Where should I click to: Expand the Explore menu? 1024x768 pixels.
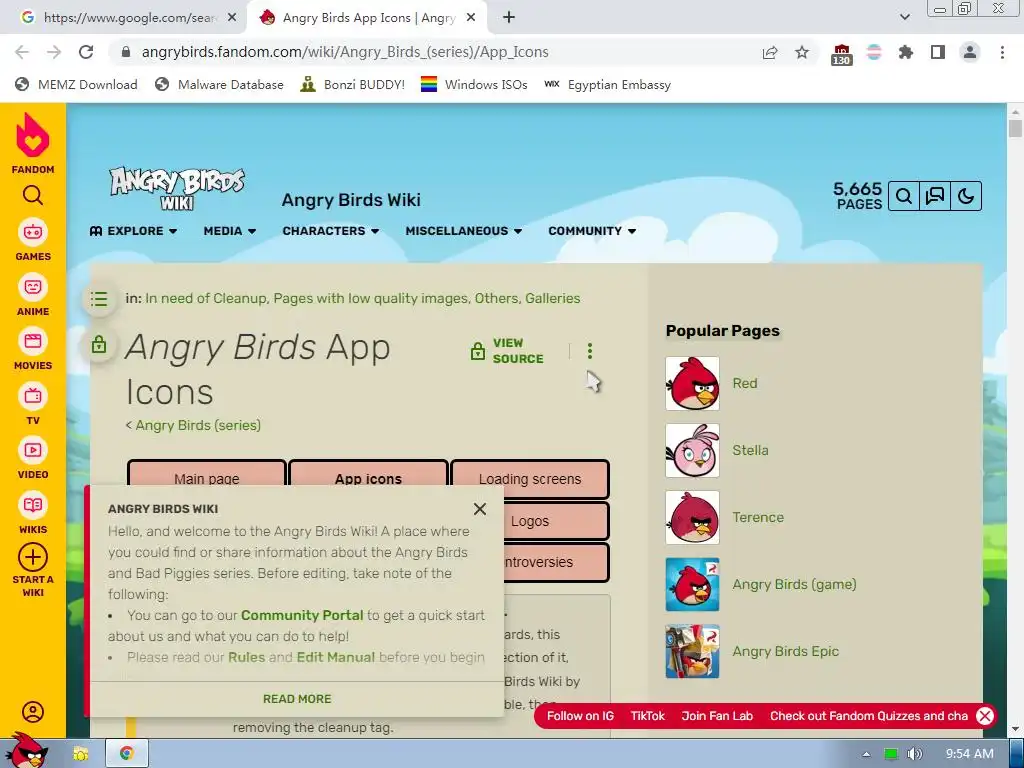pos(133,231)
